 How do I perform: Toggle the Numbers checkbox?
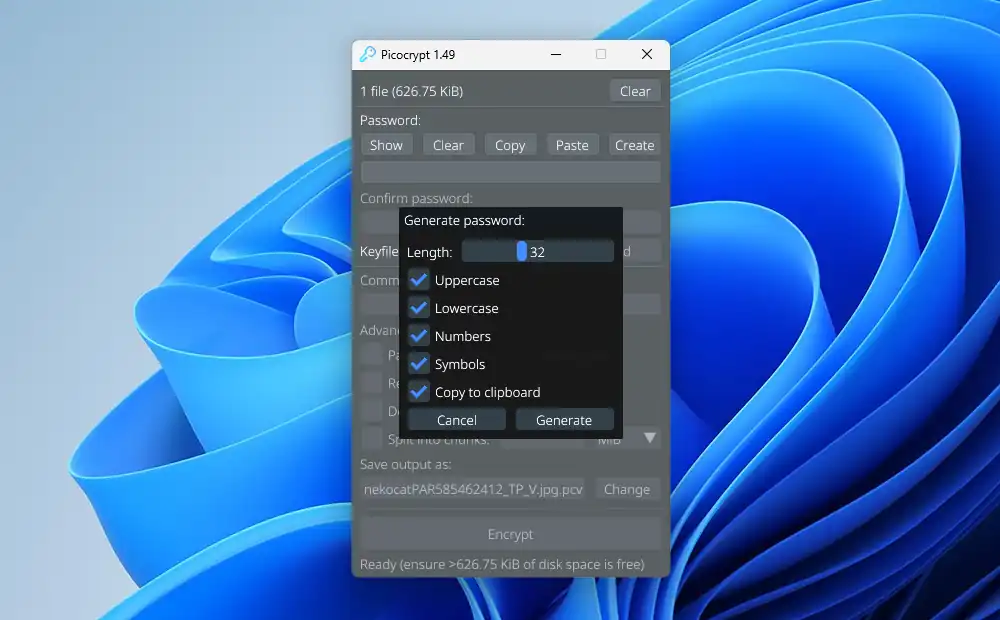coord(420,337)
